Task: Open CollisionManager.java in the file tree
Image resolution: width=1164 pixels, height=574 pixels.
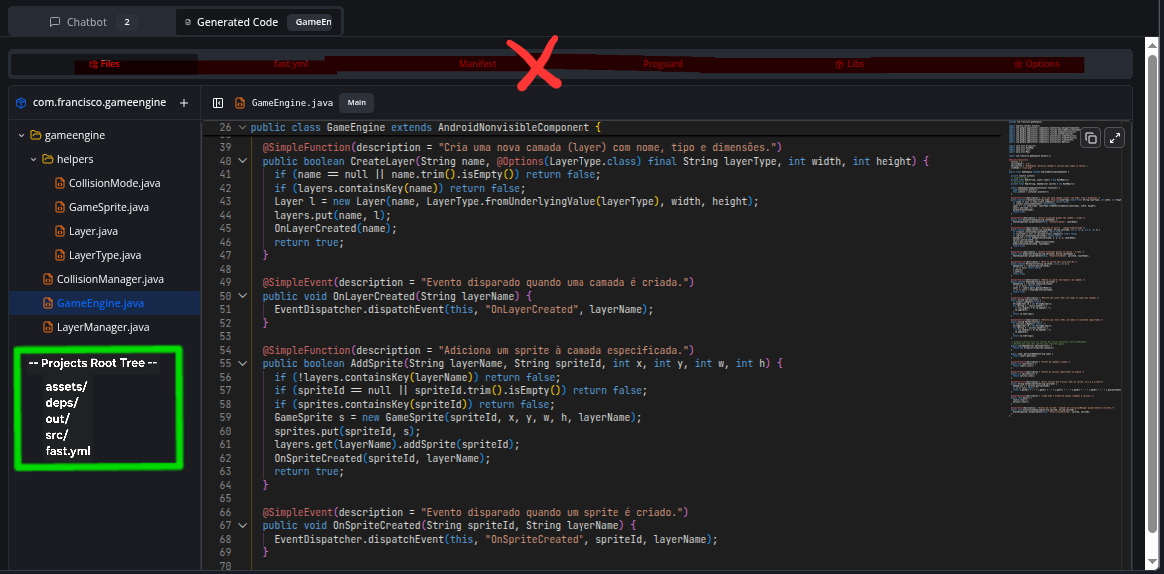Action: point(110,279)
